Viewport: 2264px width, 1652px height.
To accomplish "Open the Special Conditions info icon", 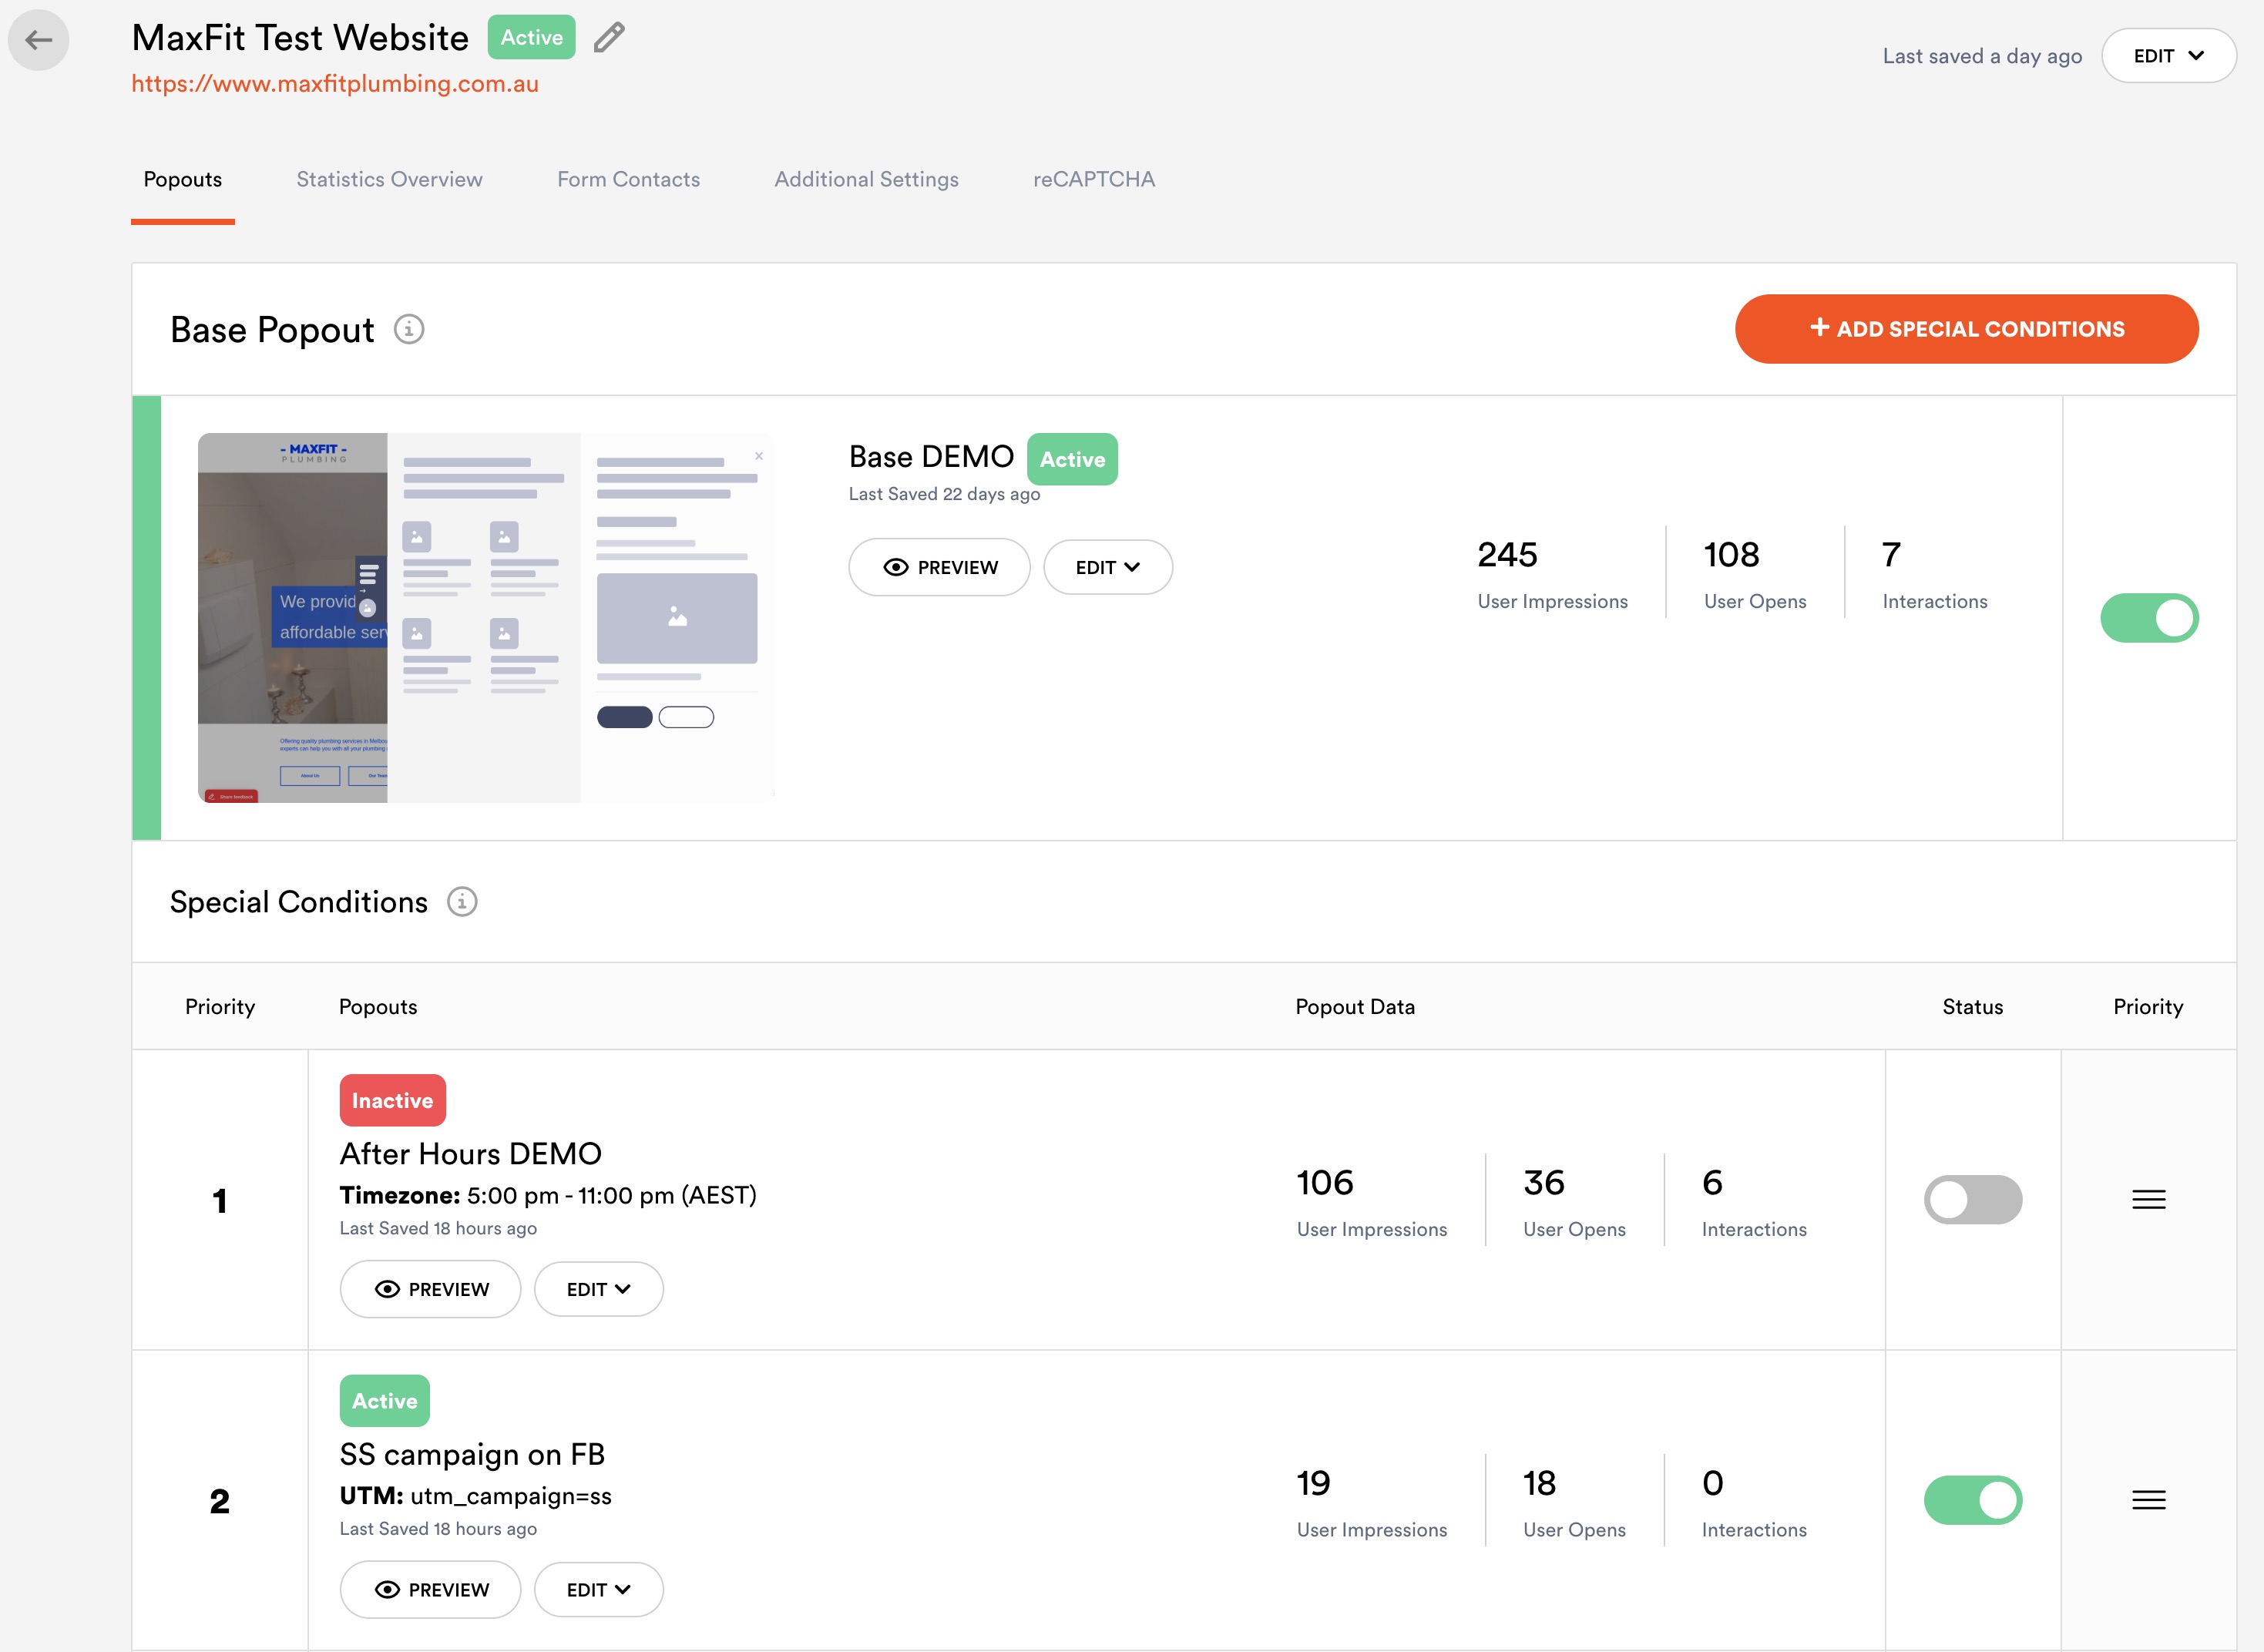I will coord(462,901).
